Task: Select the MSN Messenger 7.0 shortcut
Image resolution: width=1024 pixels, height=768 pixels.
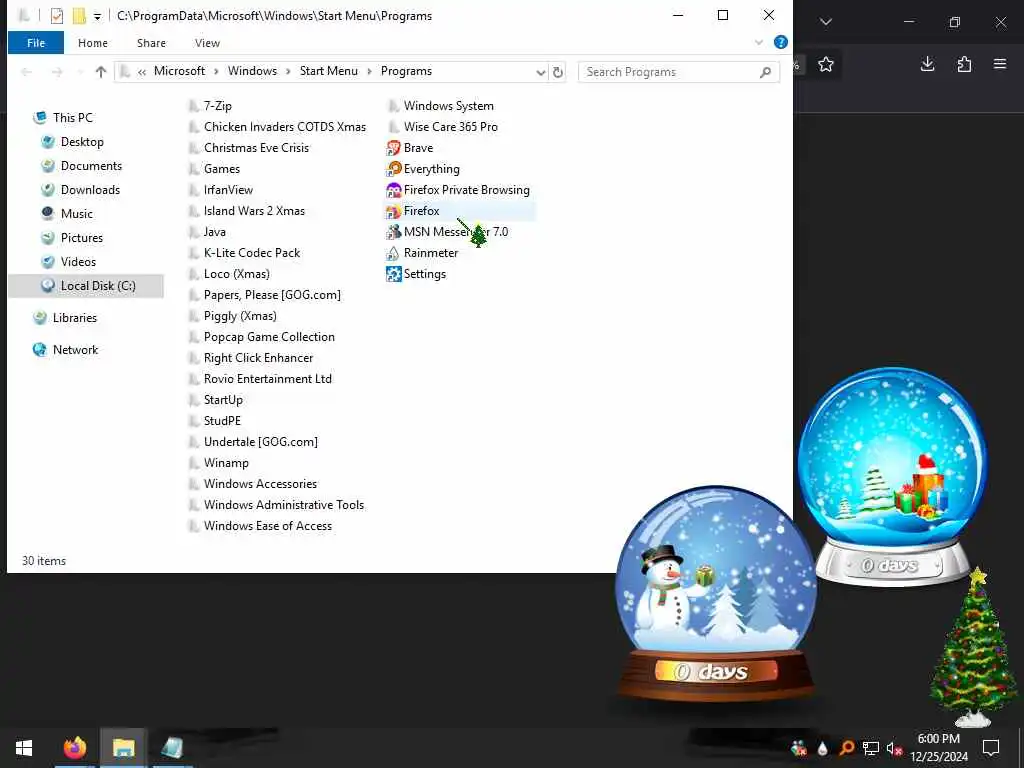Action: click(447, 231)
